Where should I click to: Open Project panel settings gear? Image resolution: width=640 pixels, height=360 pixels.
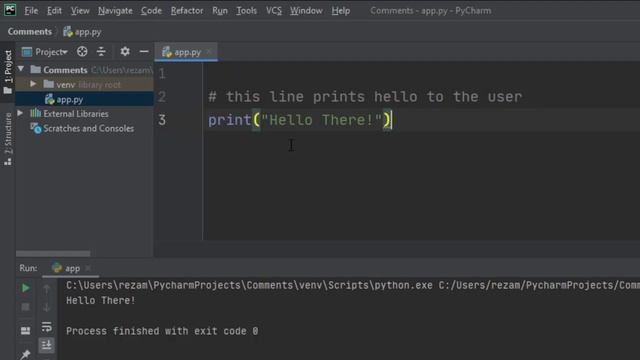tap(125, 51)
